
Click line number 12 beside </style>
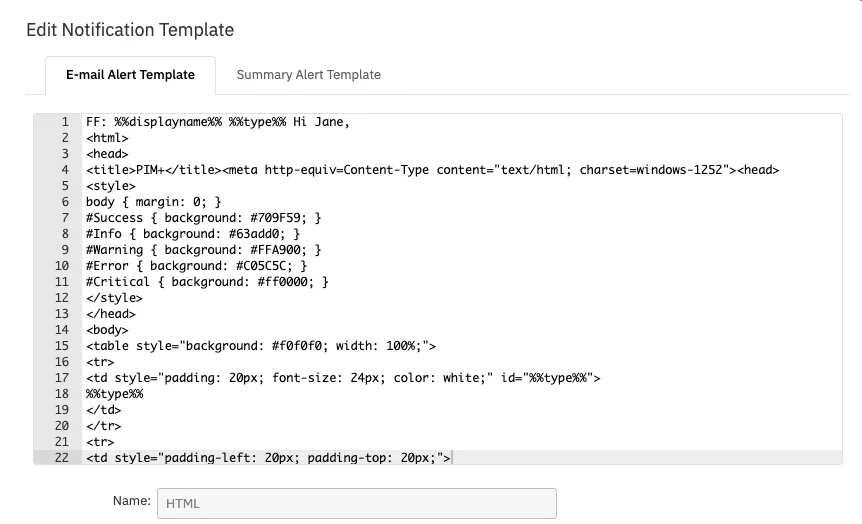coord(62,298)
